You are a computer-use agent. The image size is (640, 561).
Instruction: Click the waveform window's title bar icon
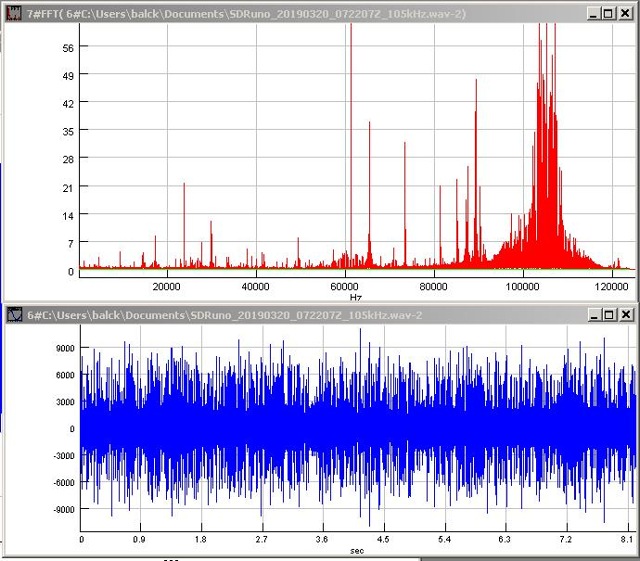[x=14, y=315]
